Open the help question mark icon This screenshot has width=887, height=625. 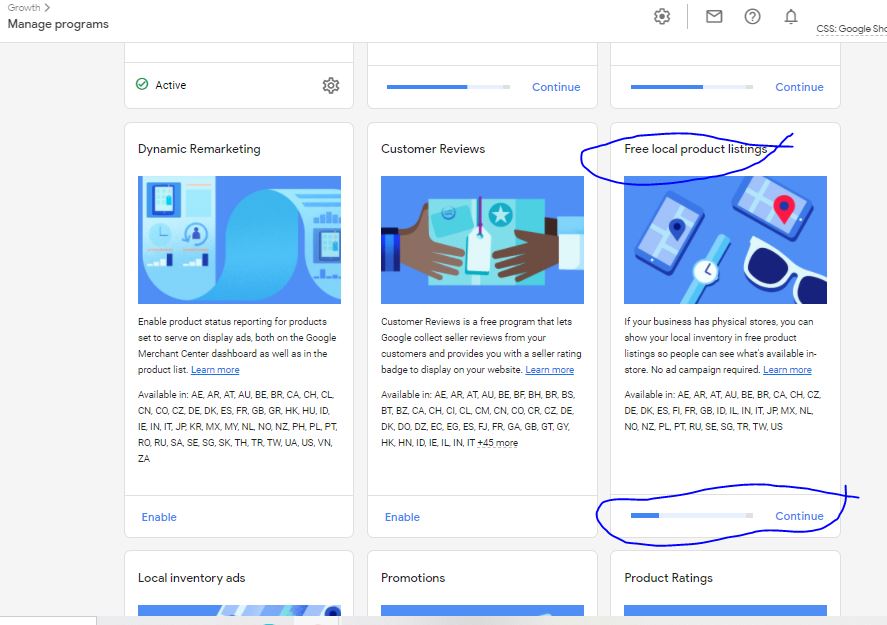pos(752,16)
